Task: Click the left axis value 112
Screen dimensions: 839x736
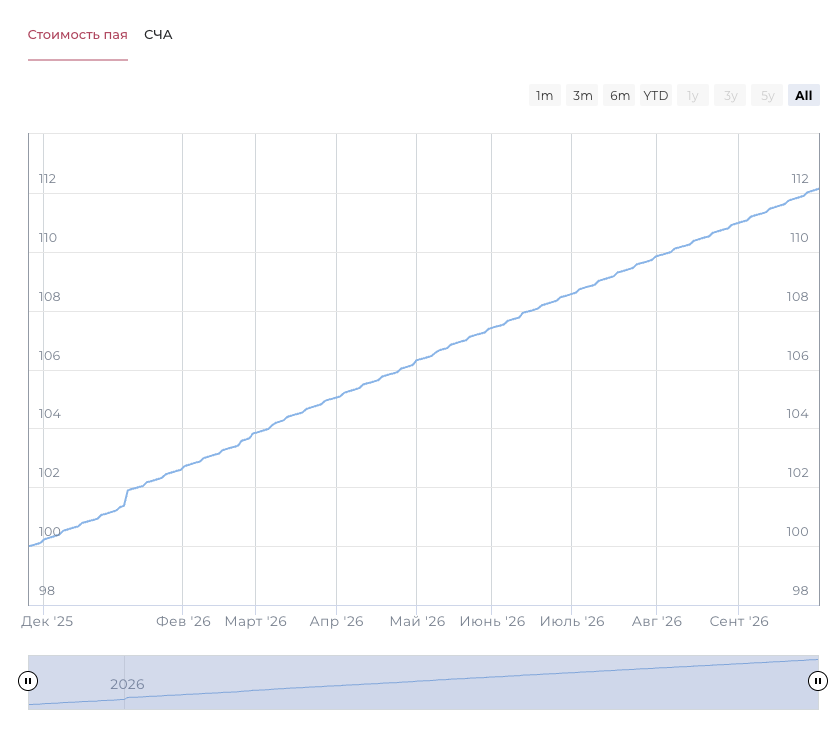Action: pyautogui.click(x=47, y=179)
